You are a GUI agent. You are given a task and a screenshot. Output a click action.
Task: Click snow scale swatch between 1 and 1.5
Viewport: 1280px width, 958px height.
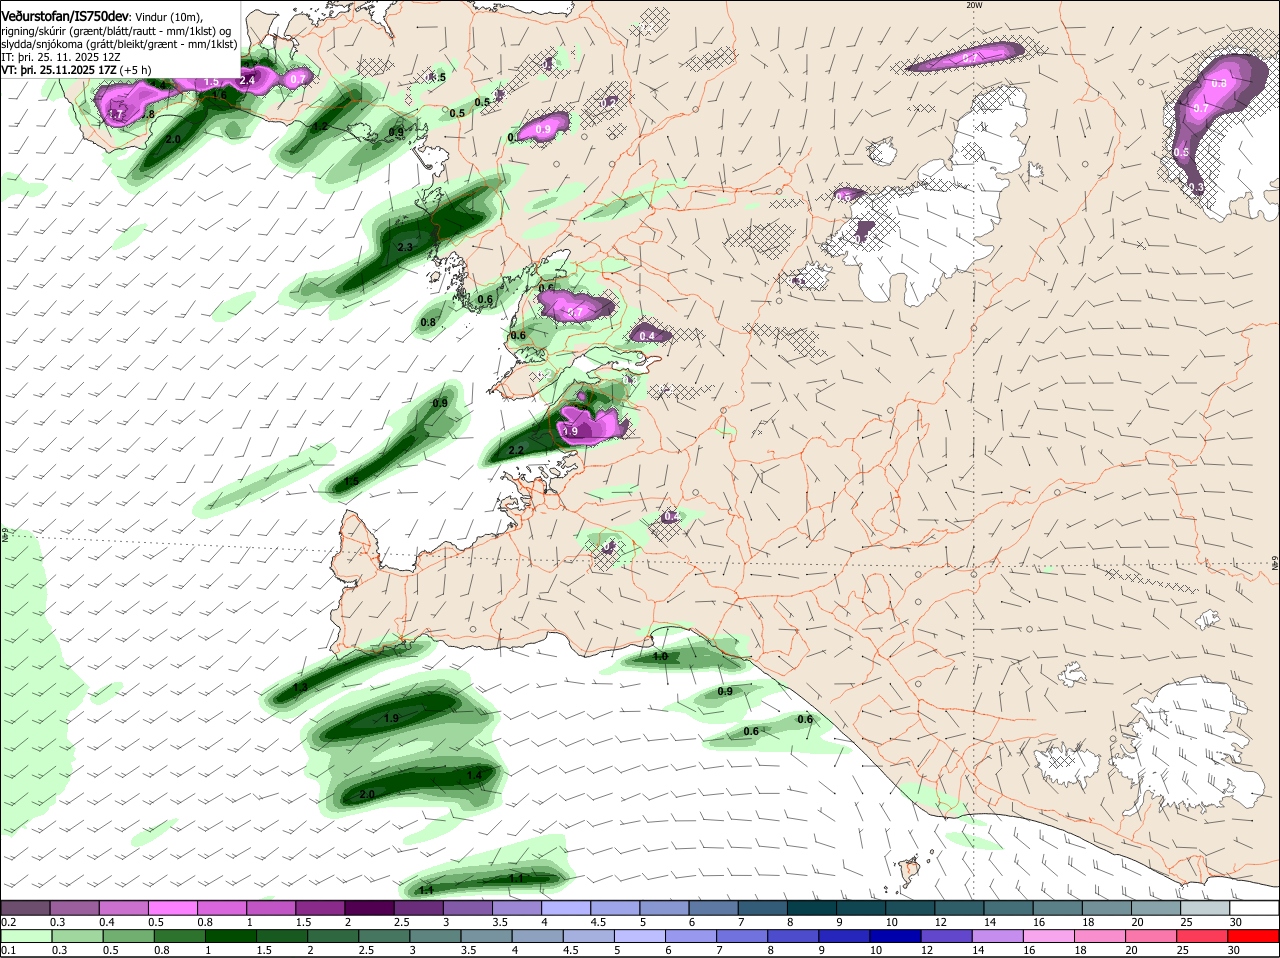click(x=271, y=907)
